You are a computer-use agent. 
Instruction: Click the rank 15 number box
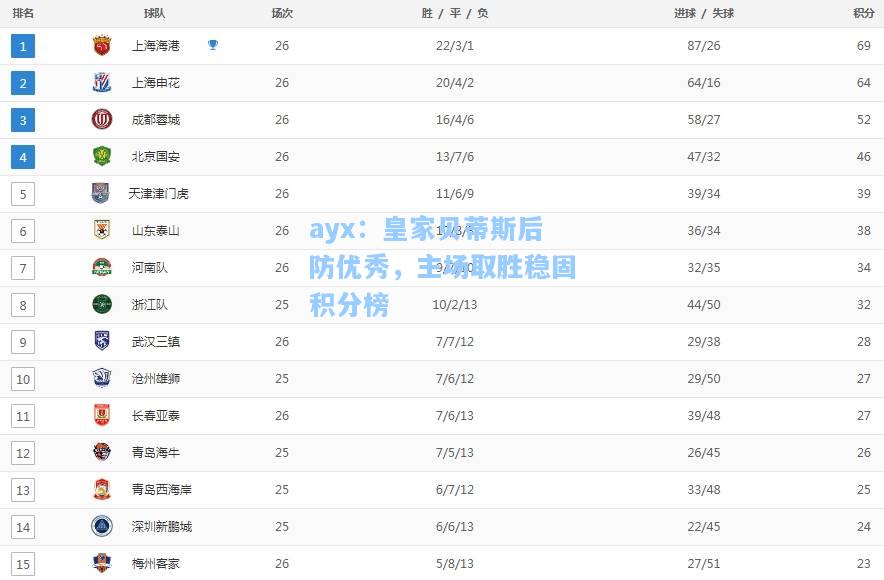tap(23, 564)
